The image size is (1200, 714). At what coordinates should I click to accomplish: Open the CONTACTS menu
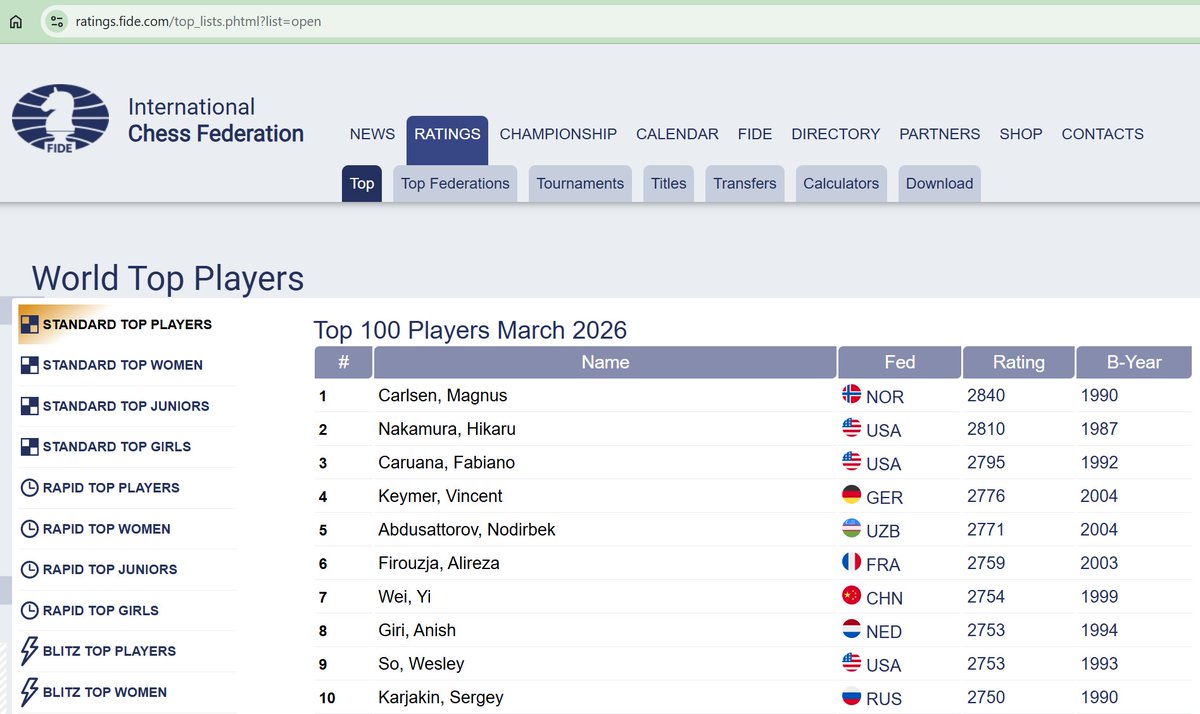point(1102,134)
